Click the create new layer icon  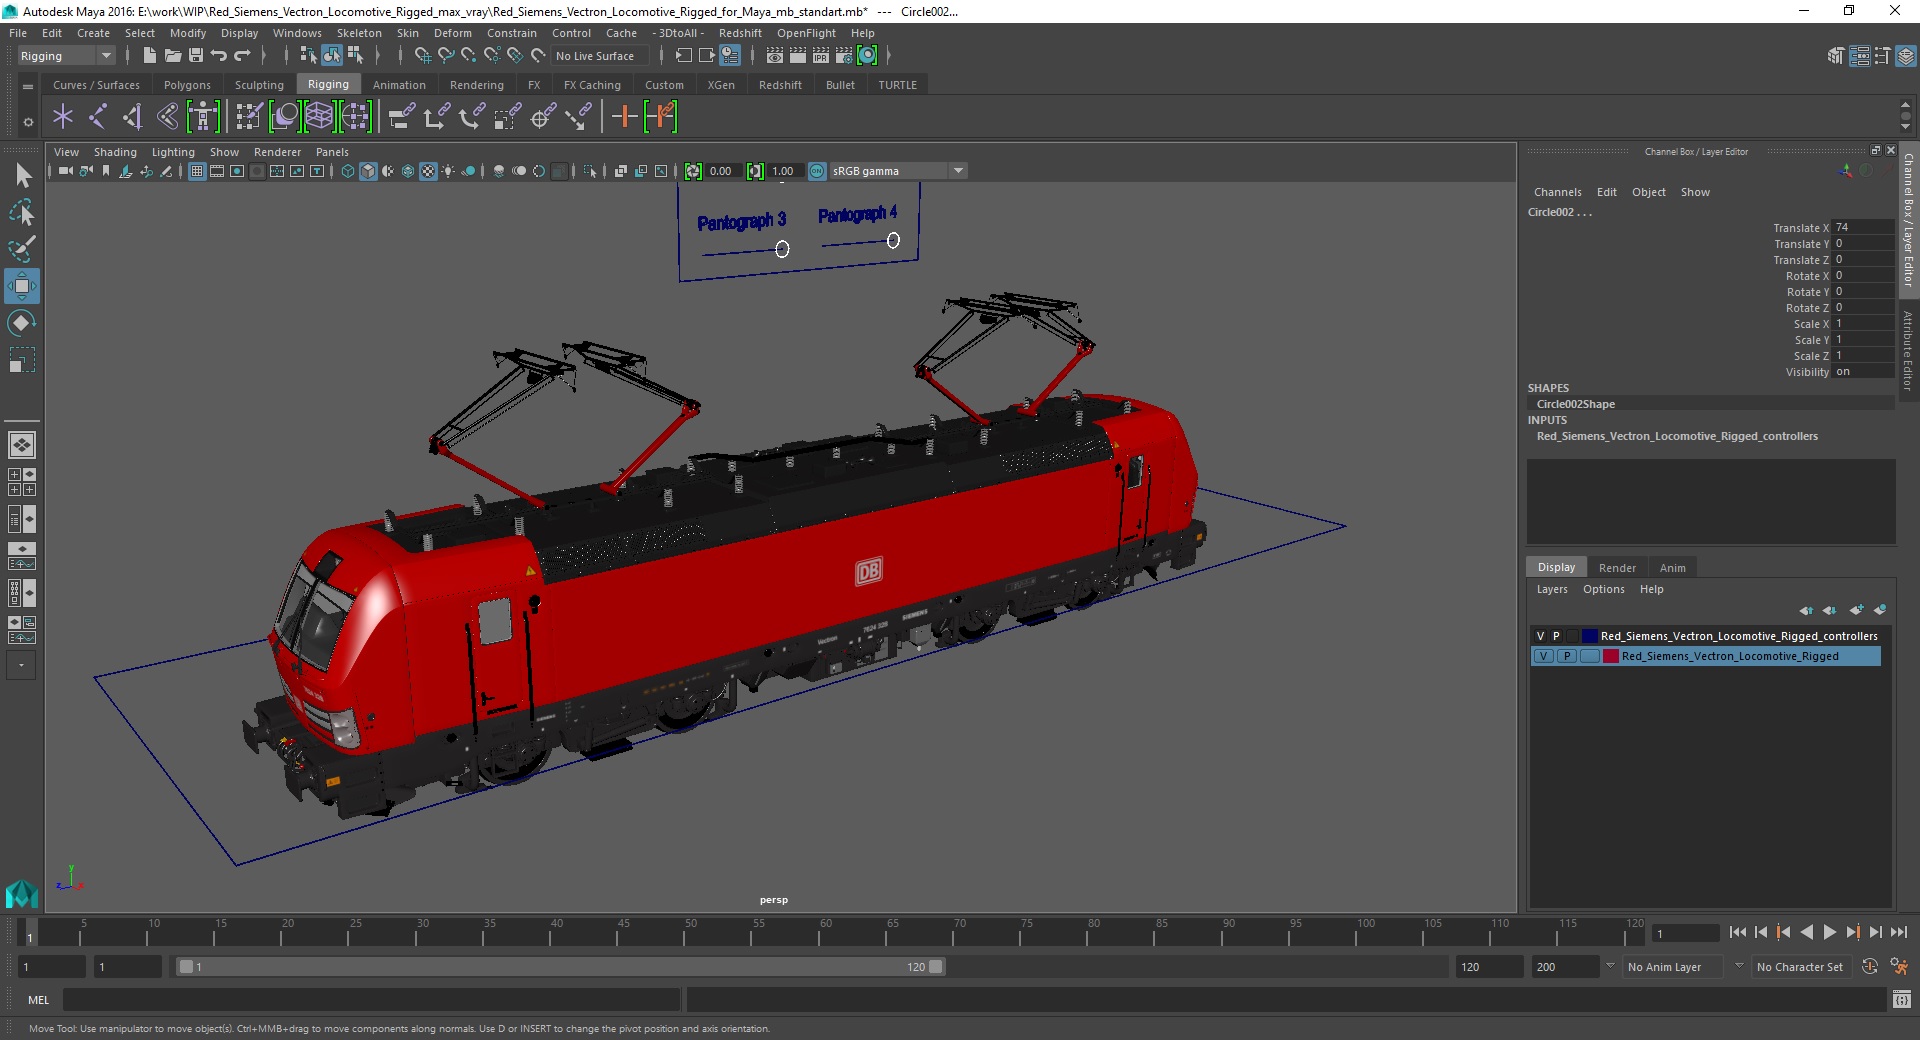coord(1857,610)
